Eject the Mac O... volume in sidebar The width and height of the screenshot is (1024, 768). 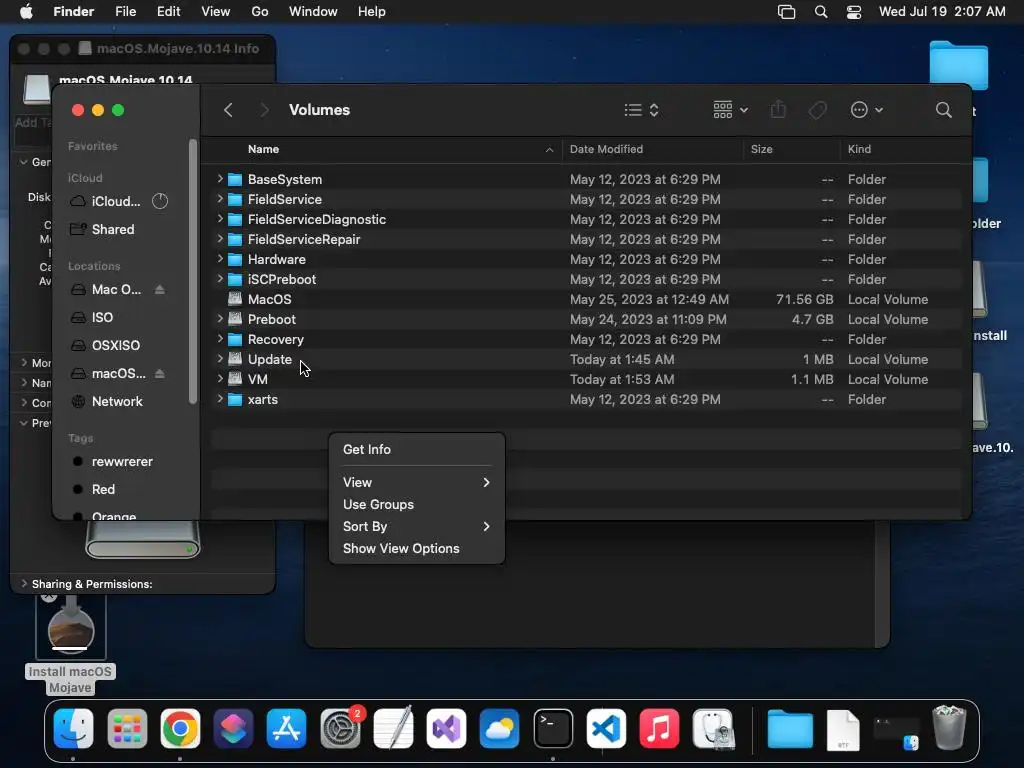160,289
